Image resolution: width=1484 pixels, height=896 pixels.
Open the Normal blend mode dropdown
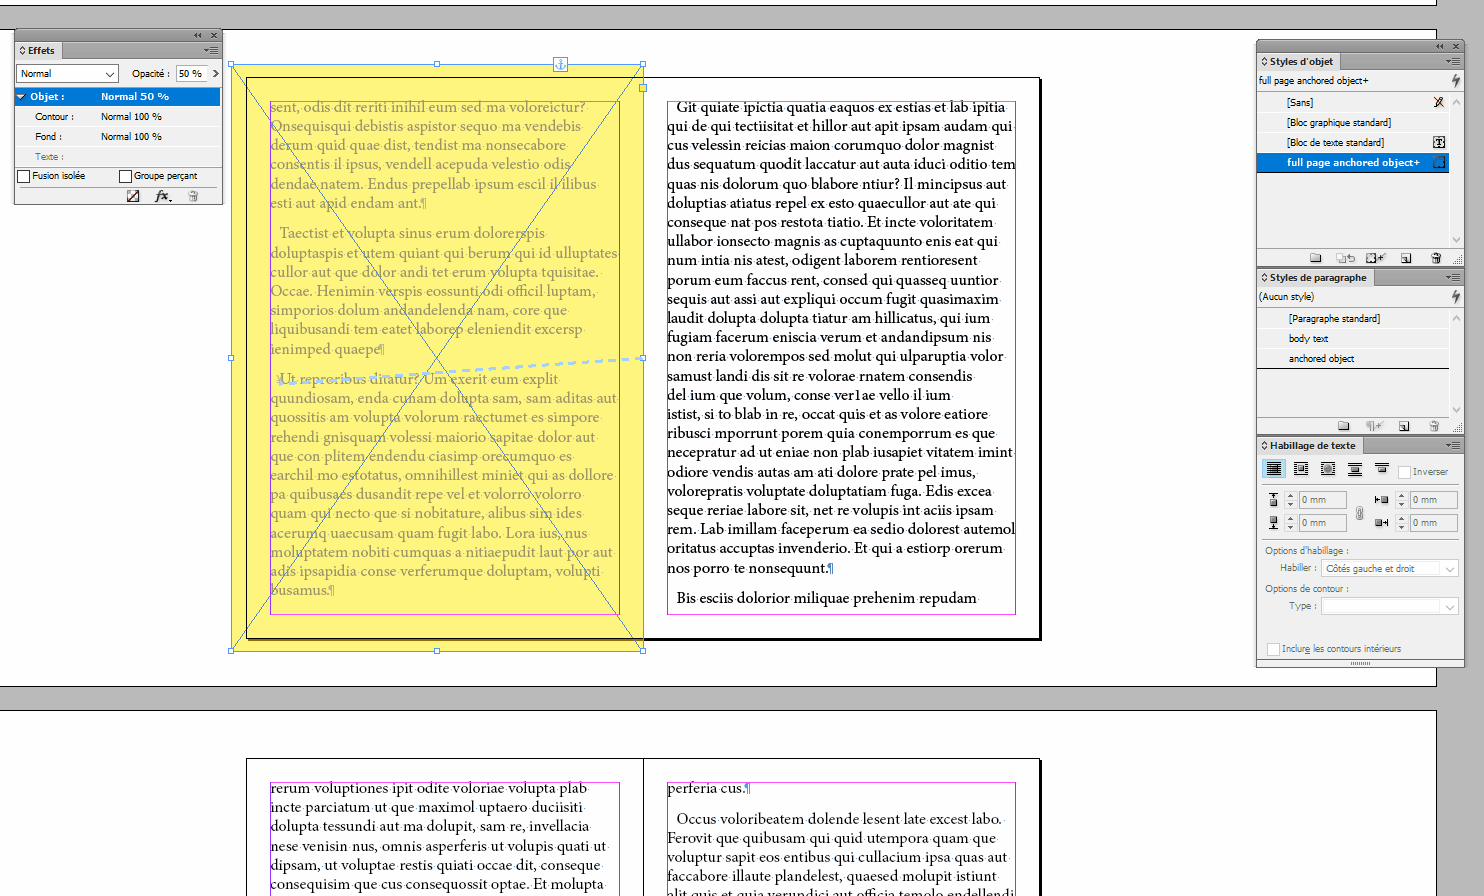tap(68, 74)
